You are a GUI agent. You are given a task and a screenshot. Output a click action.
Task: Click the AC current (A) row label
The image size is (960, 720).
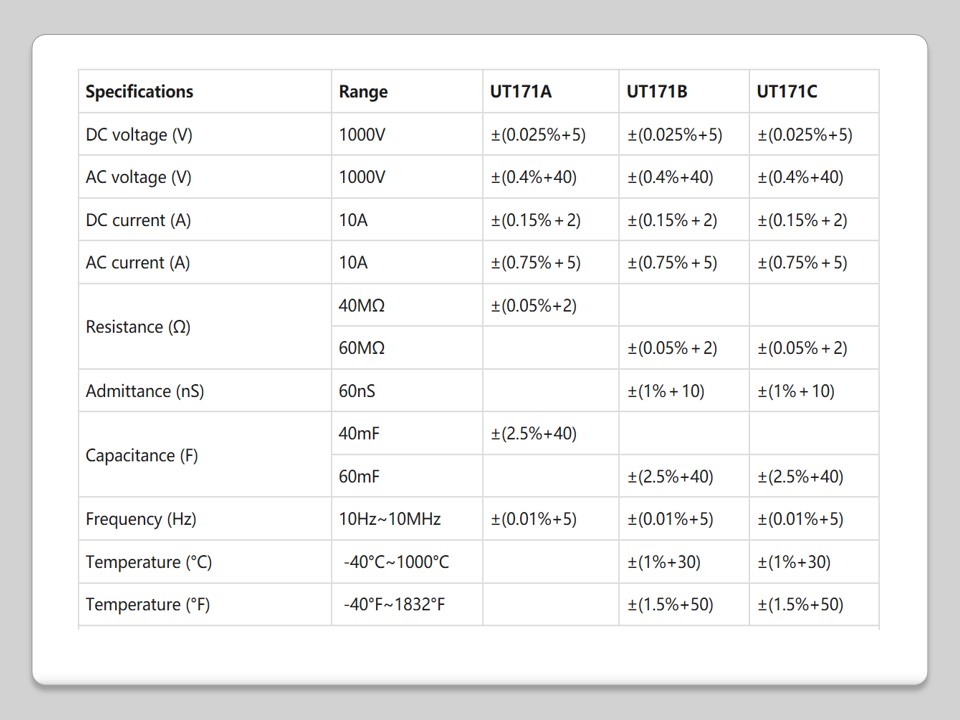pyautogui.click(x=138, y=263)
